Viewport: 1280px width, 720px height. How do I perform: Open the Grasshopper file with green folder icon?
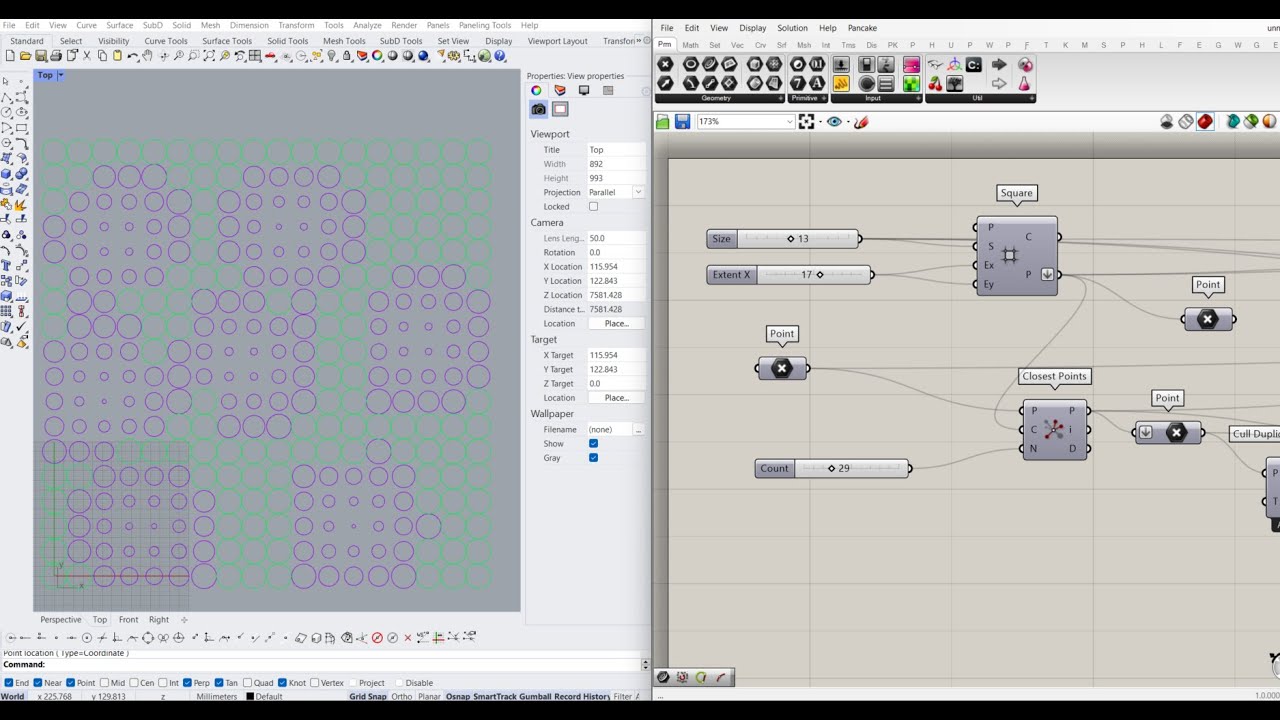663,122
